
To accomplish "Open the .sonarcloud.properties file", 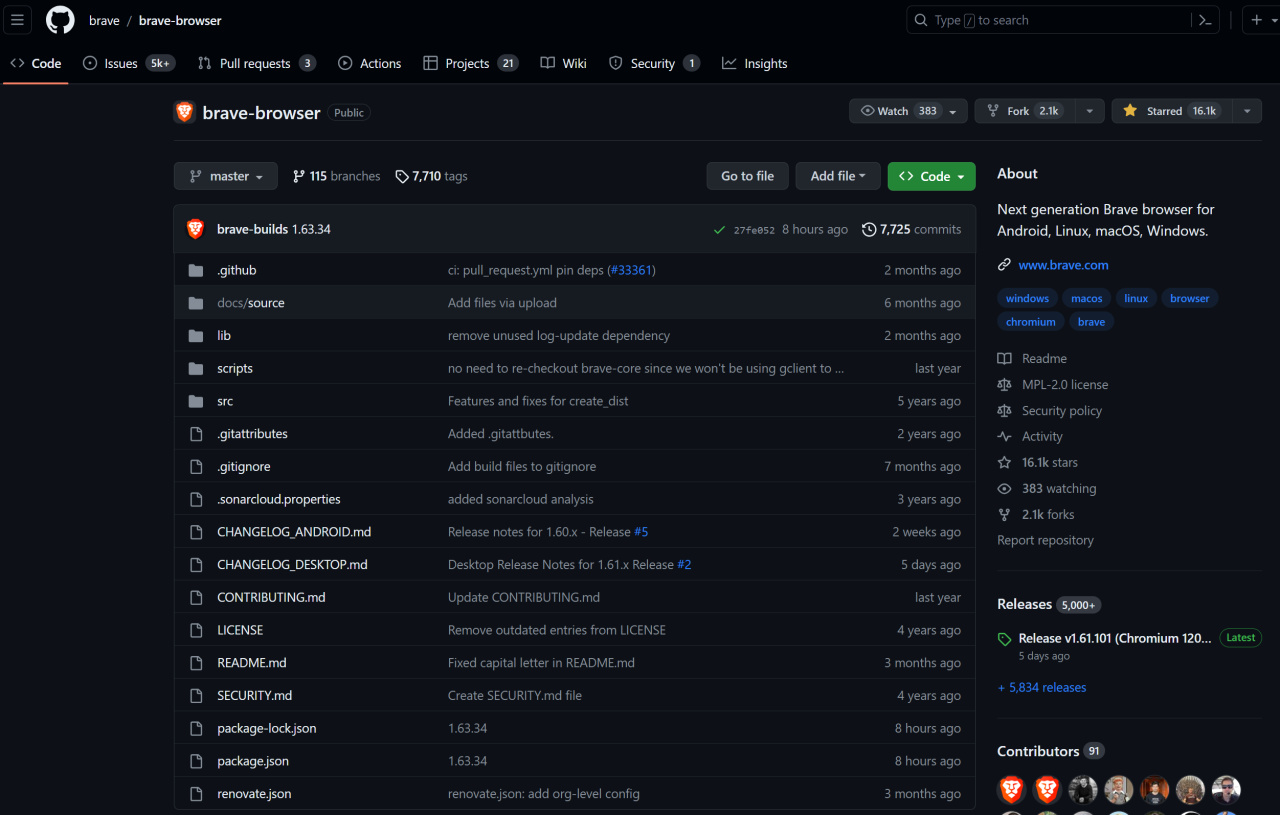I will pyautogui.click(x=279, y=499).
